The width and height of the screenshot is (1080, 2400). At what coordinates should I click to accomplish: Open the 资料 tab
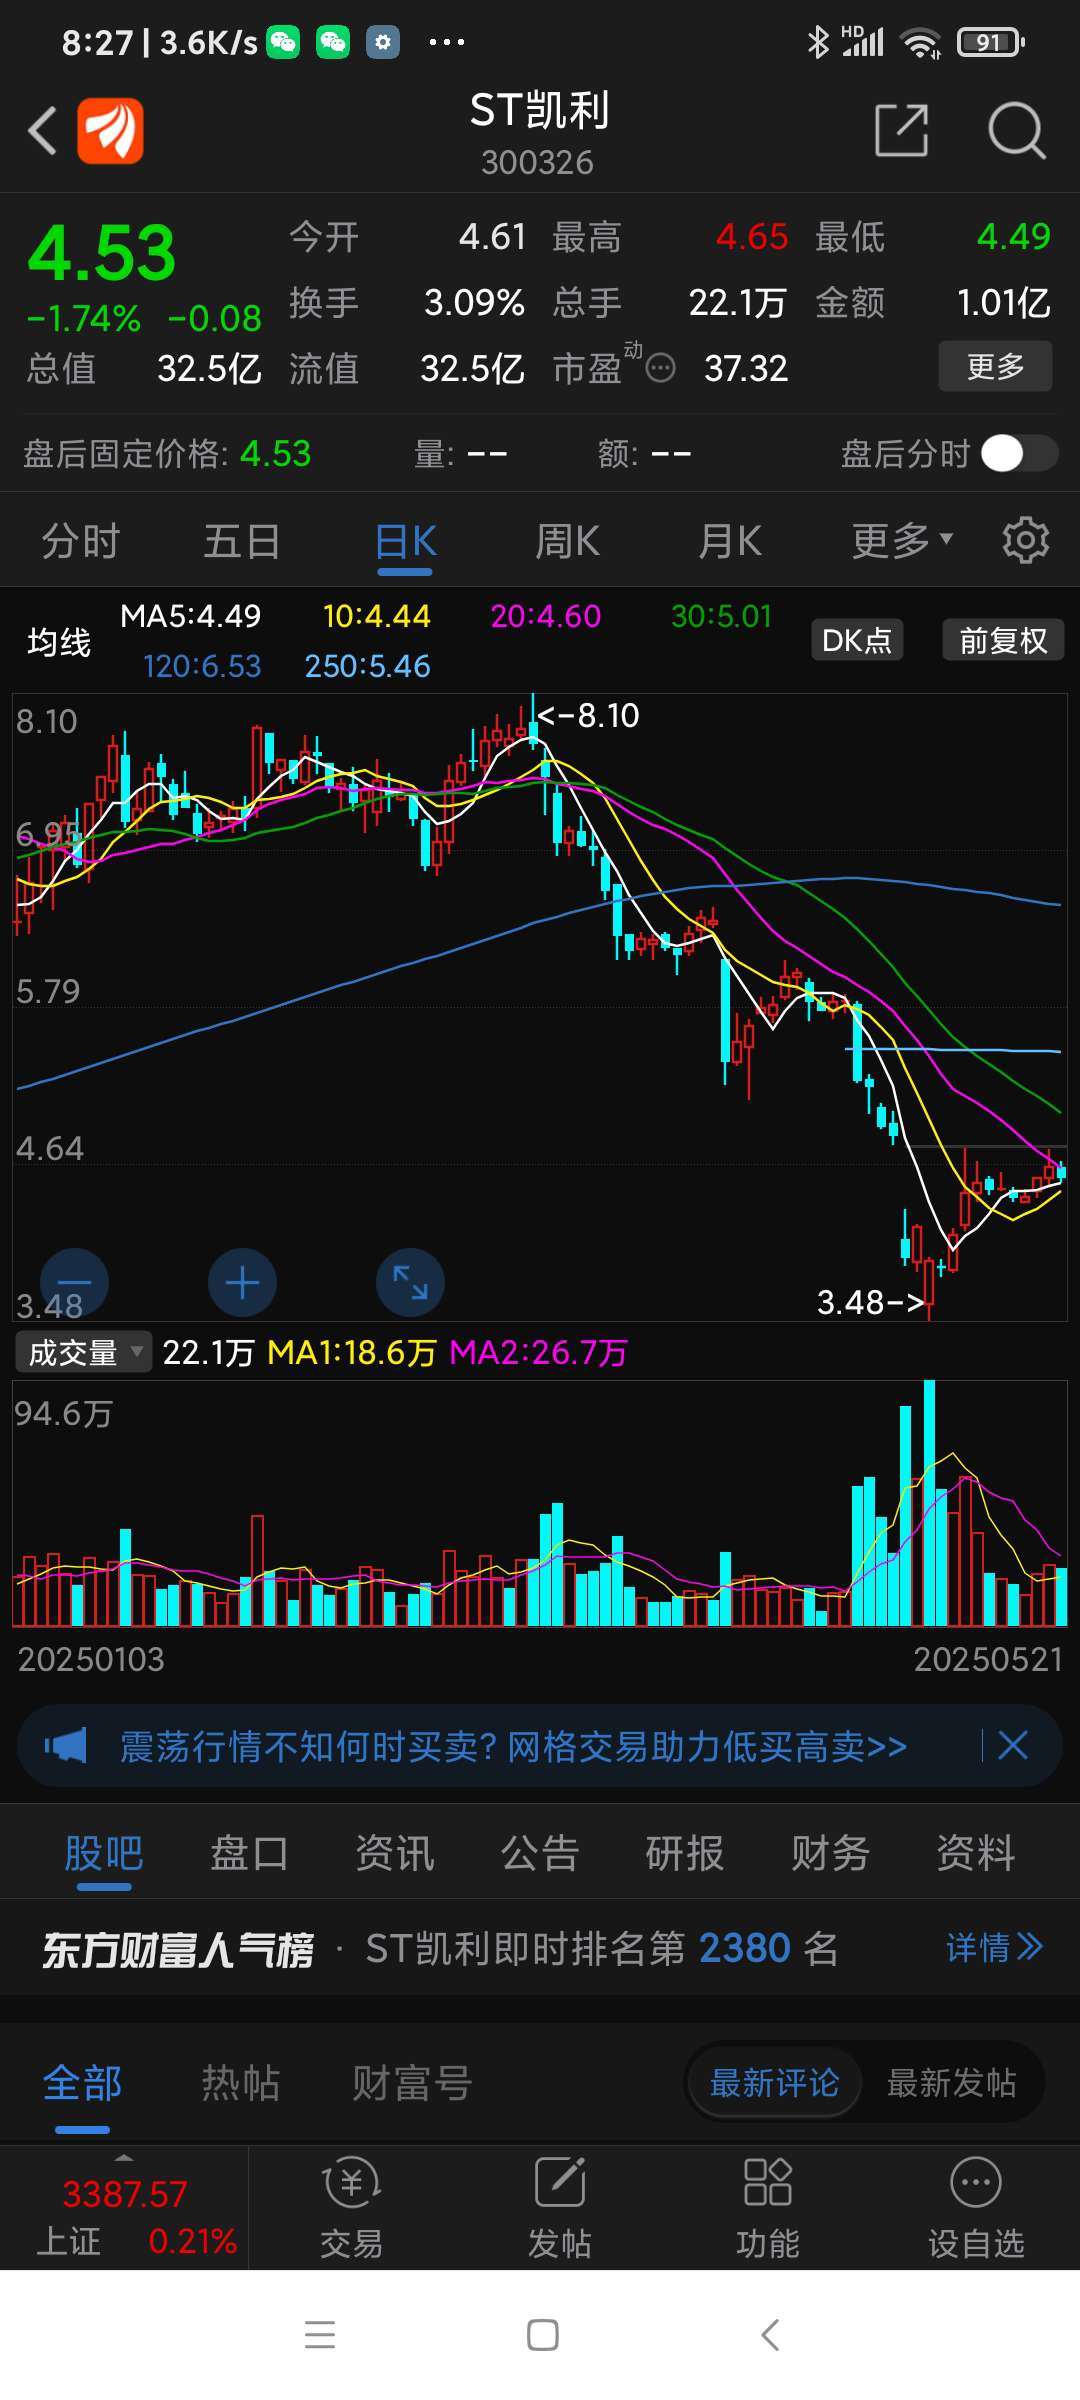[x=976, y=1853]
